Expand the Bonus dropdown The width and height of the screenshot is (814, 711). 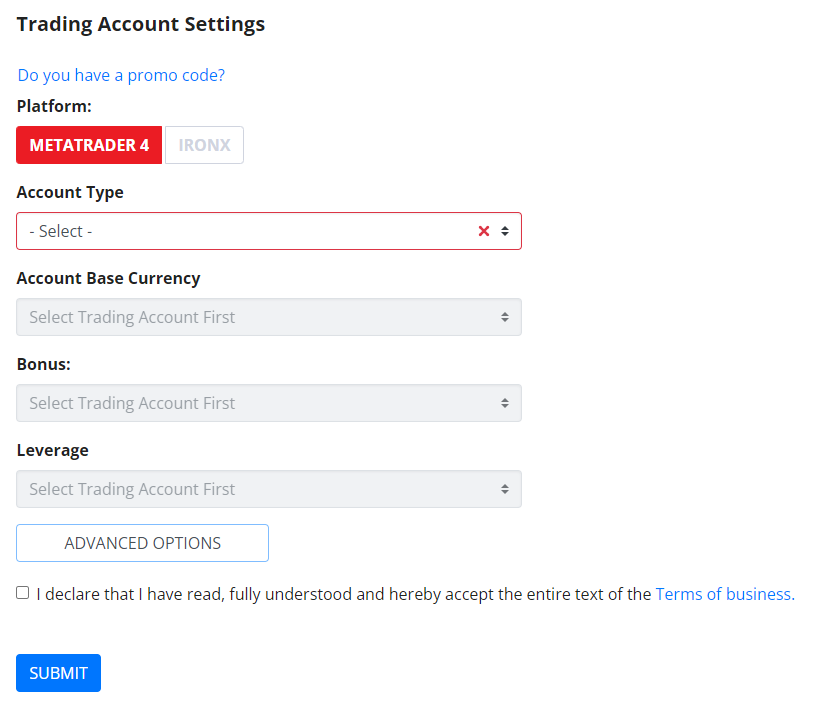(x=269, y=403)
